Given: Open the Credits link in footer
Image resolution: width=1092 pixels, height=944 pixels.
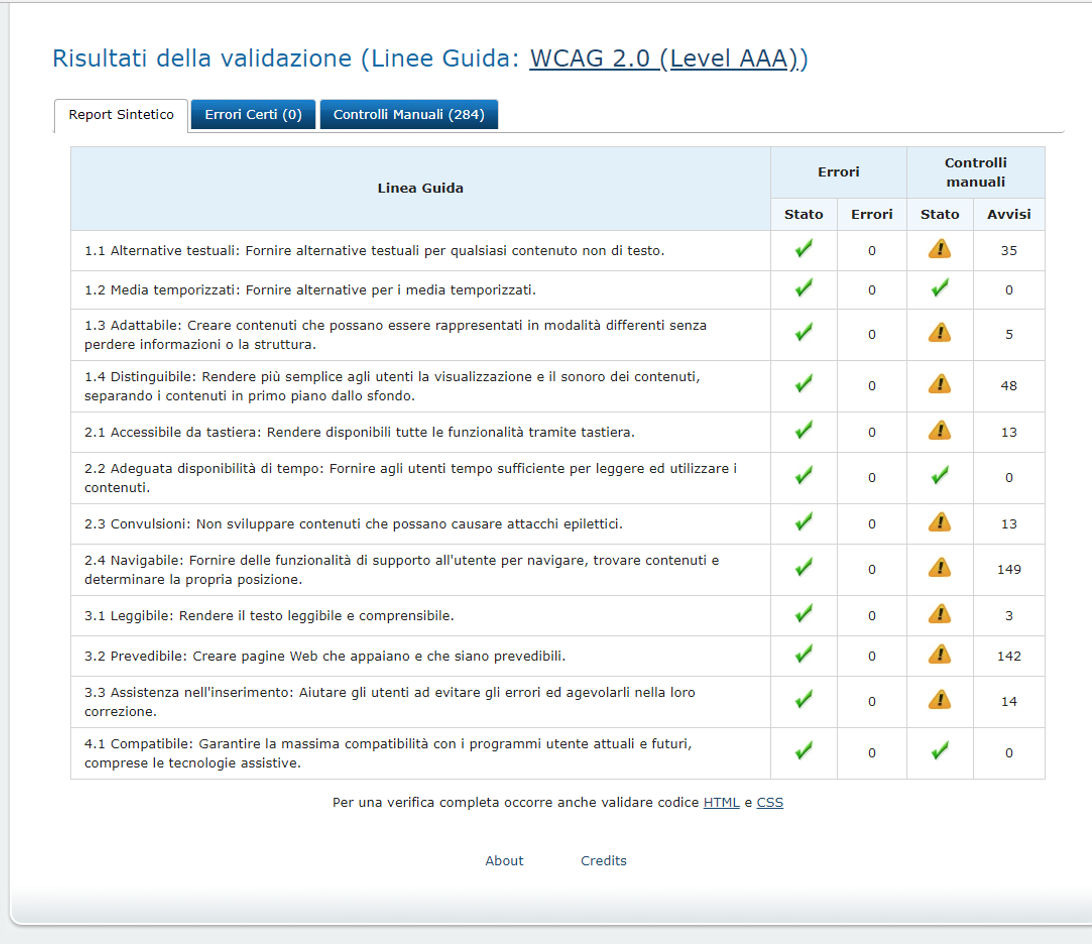Looking at the screenshot, I should [x=603, y=861].
